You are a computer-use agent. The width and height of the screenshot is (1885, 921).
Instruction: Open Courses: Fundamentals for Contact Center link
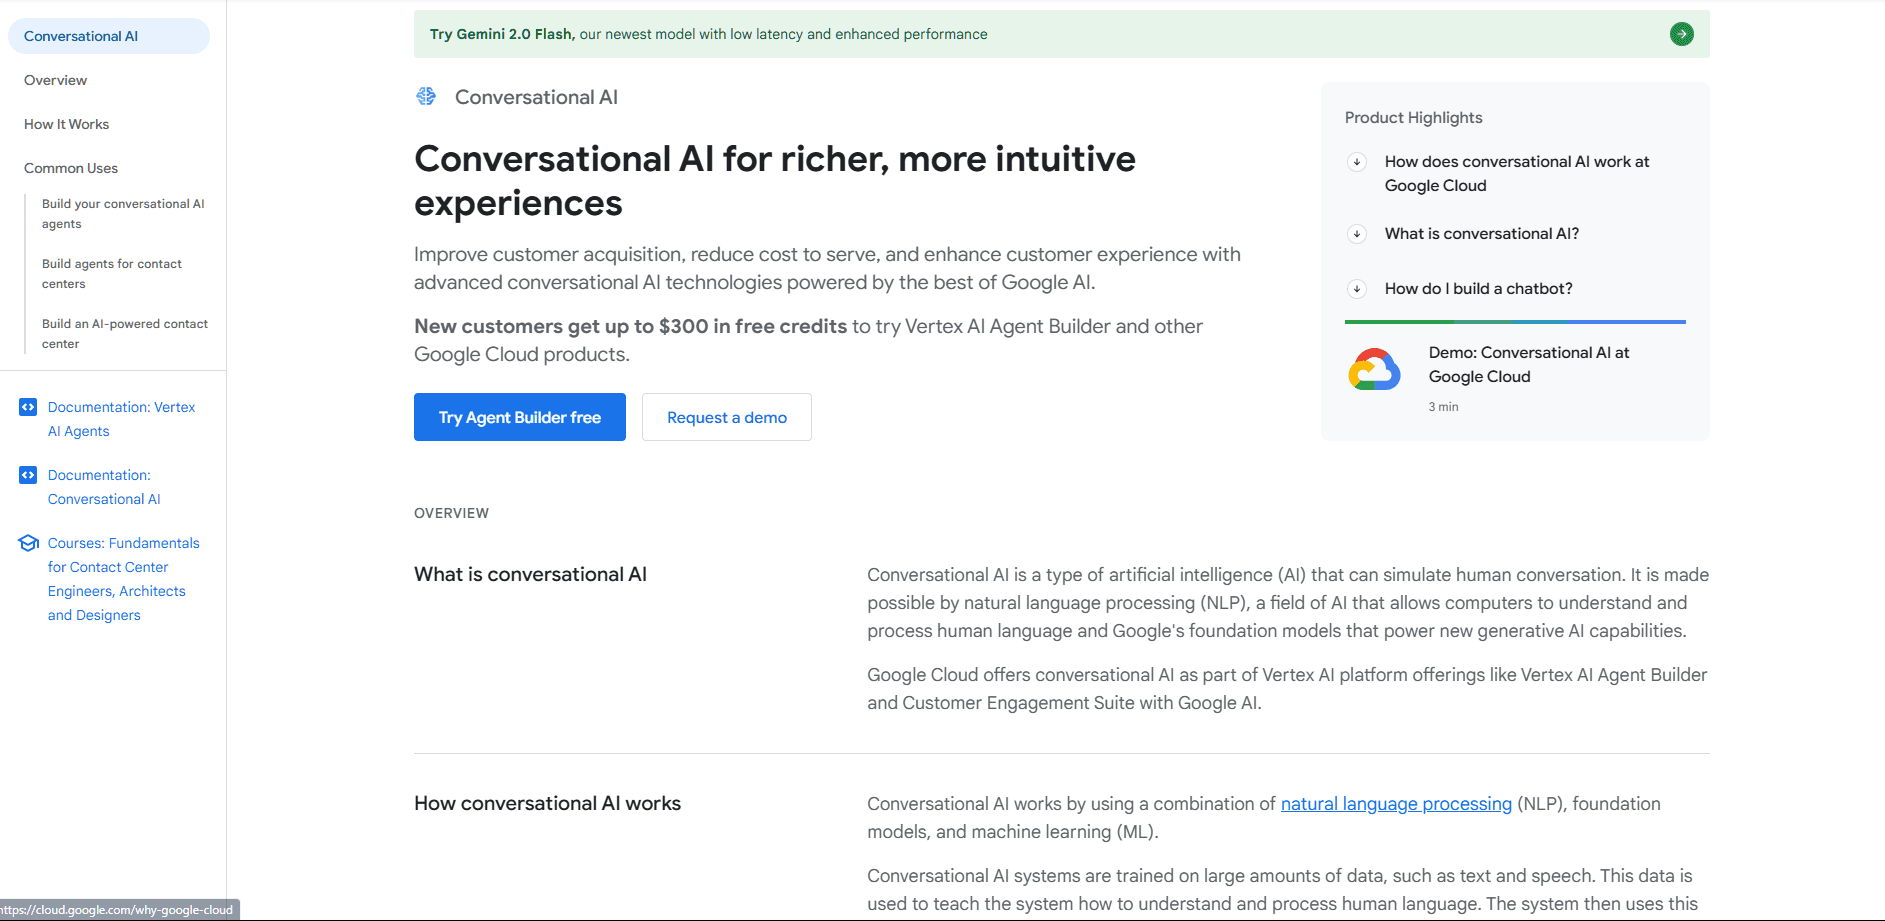point(124,579)
